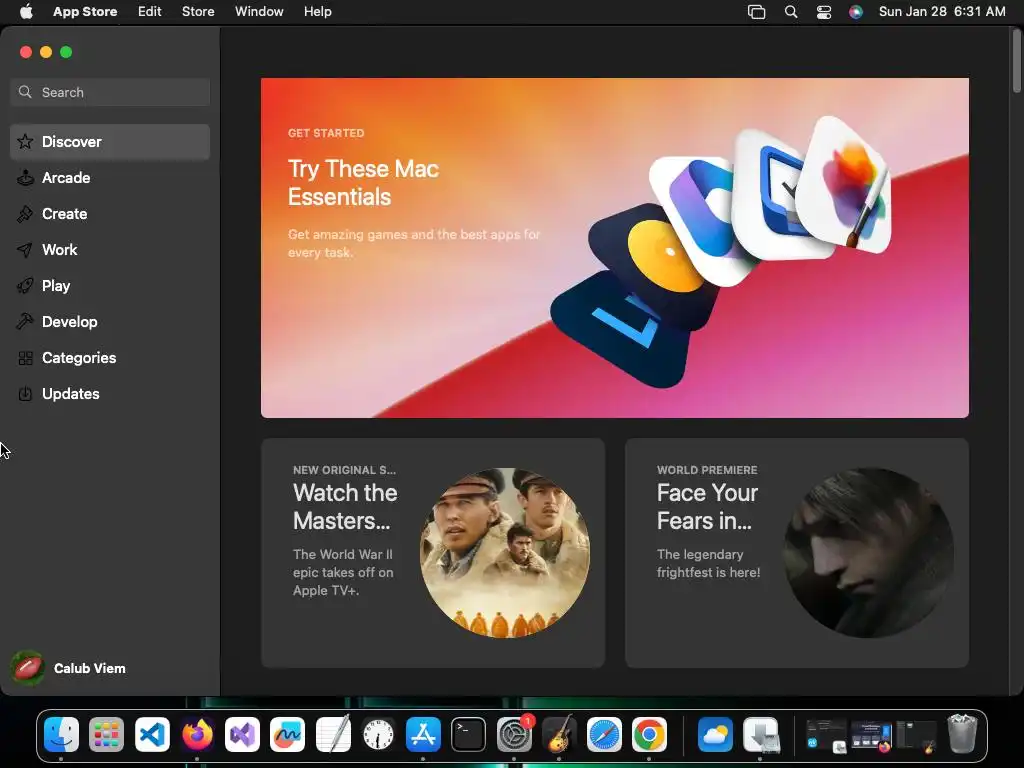
Task: Switch to the Play section
Action: (x=110, y=285)
